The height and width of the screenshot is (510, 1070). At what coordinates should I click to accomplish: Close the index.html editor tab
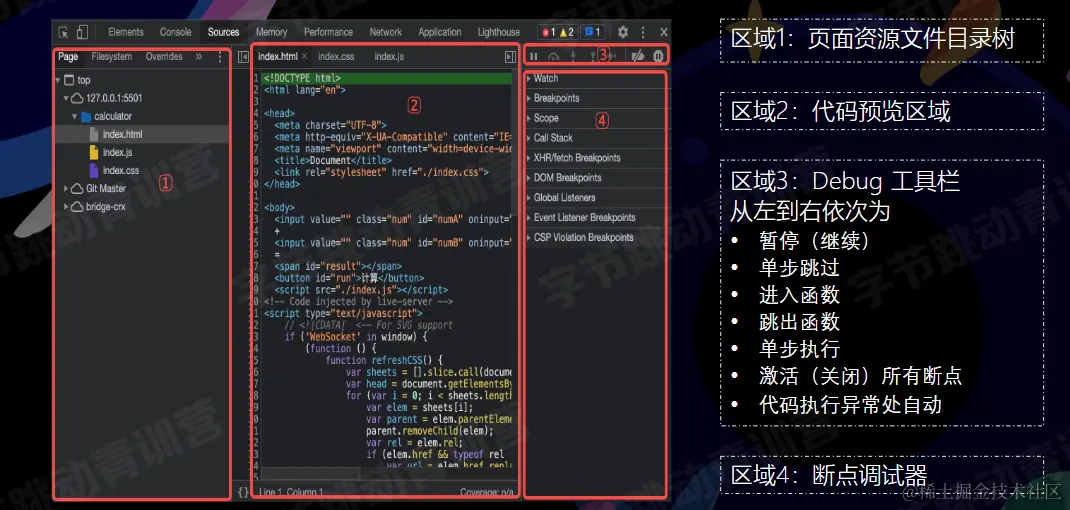pos(304,56)
